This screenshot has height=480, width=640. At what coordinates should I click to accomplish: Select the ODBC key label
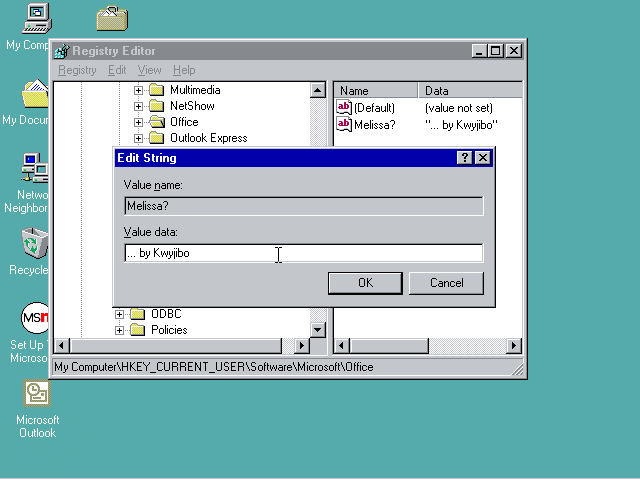(x=166, y=314)
